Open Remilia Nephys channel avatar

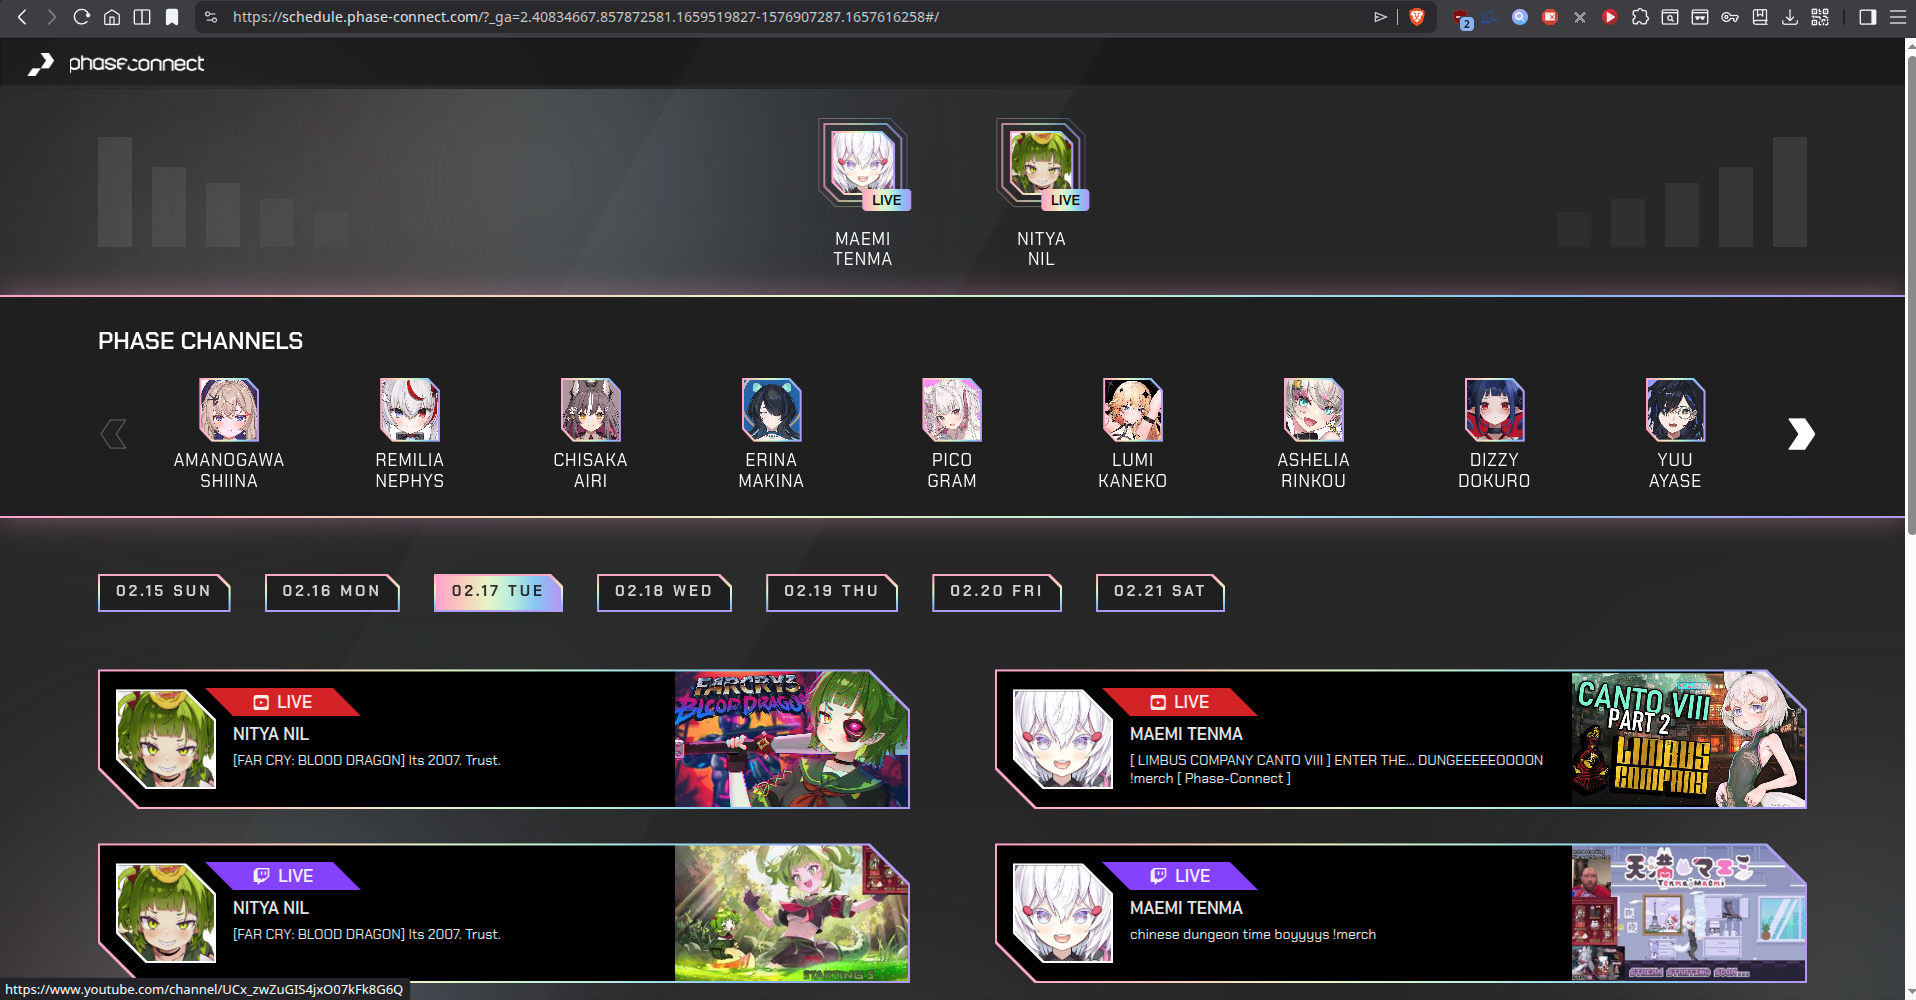pos(410,410)
